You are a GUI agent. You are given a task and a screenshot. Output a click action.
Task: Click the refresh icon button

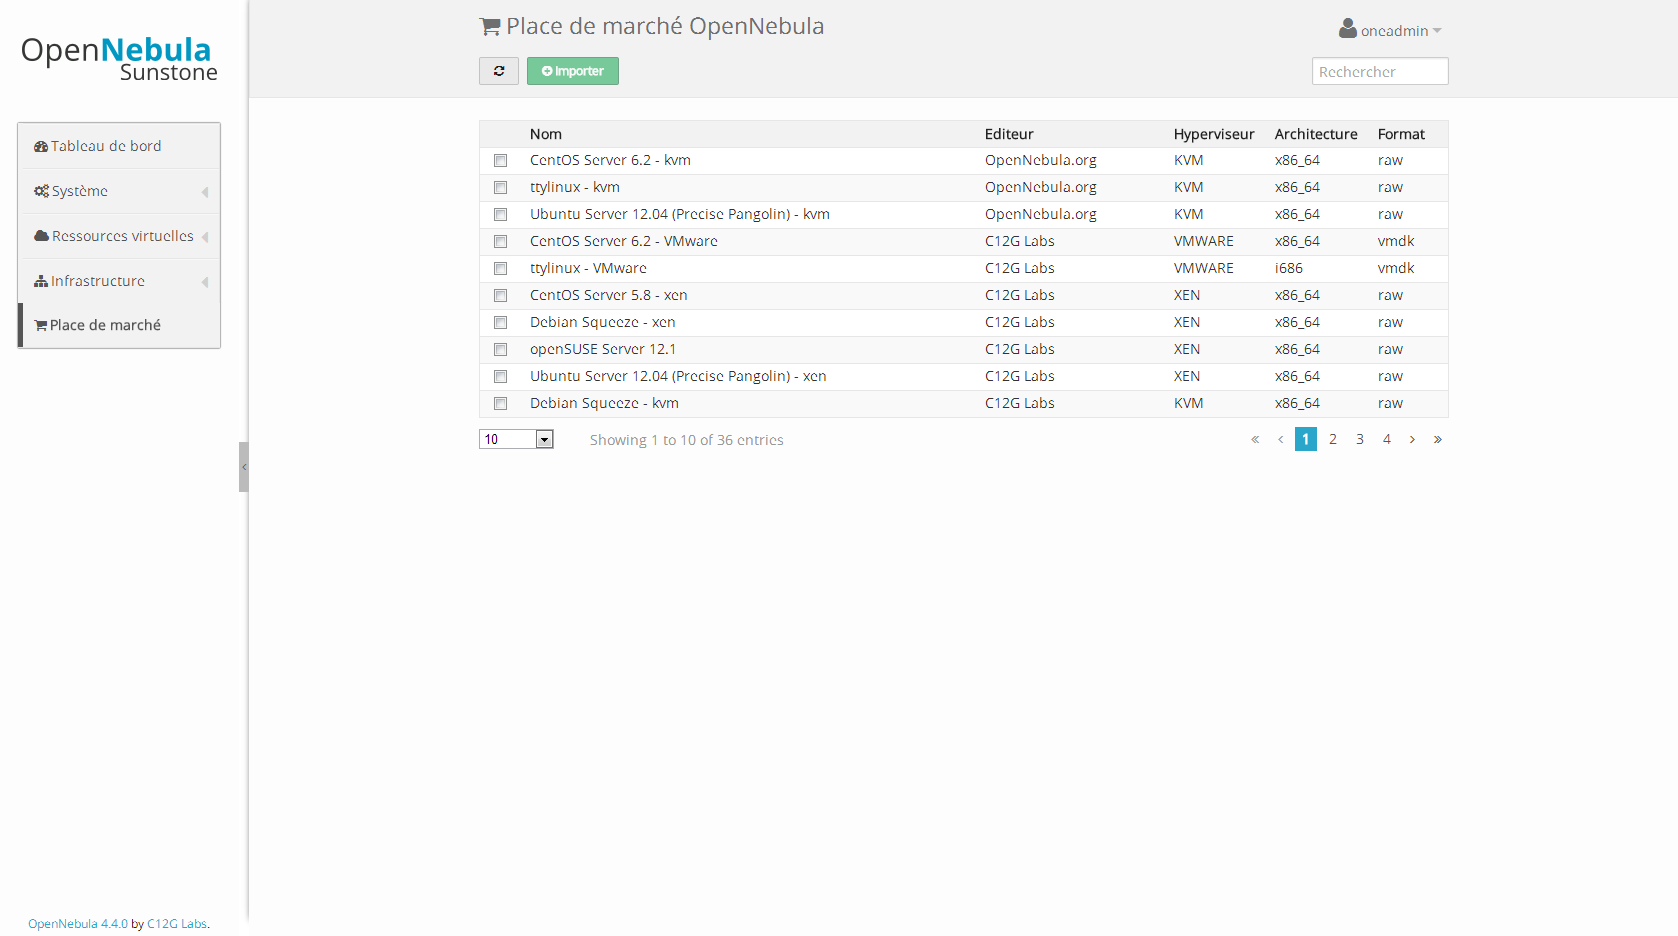tap(499, 71)
